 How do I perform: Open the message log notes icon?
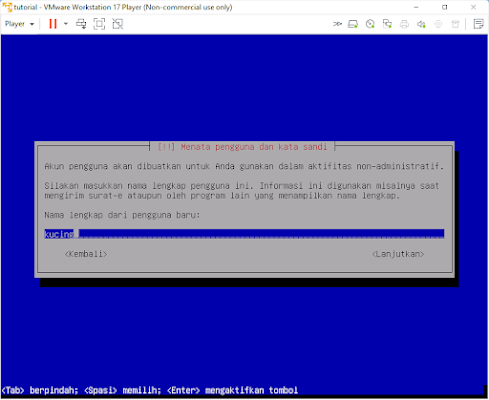pos(478,24)
